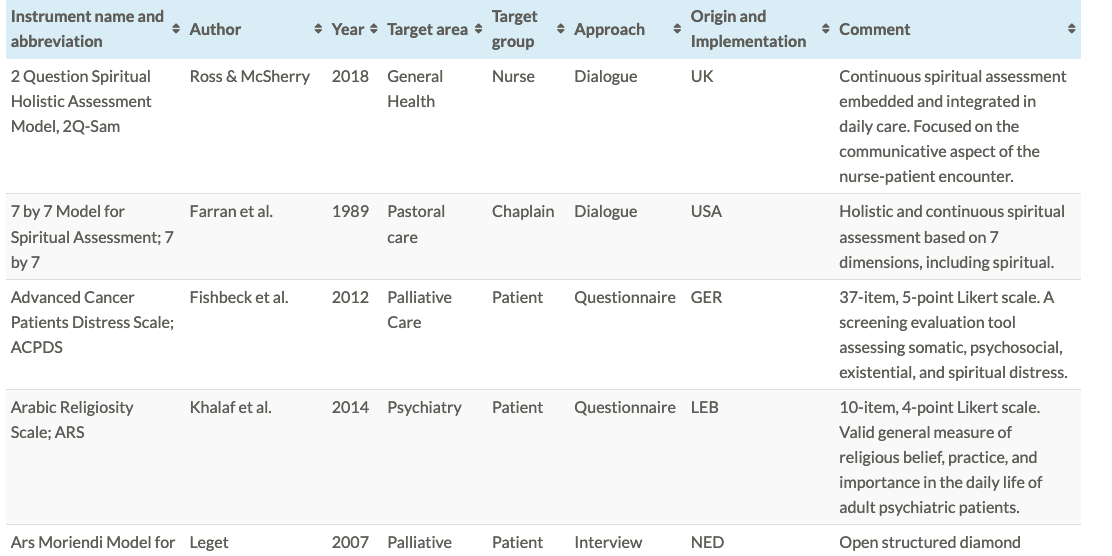Click sort arrows icon beside Origin and Implementation
The width and height of the screenshot is (1112, 556).
point(825,29)
